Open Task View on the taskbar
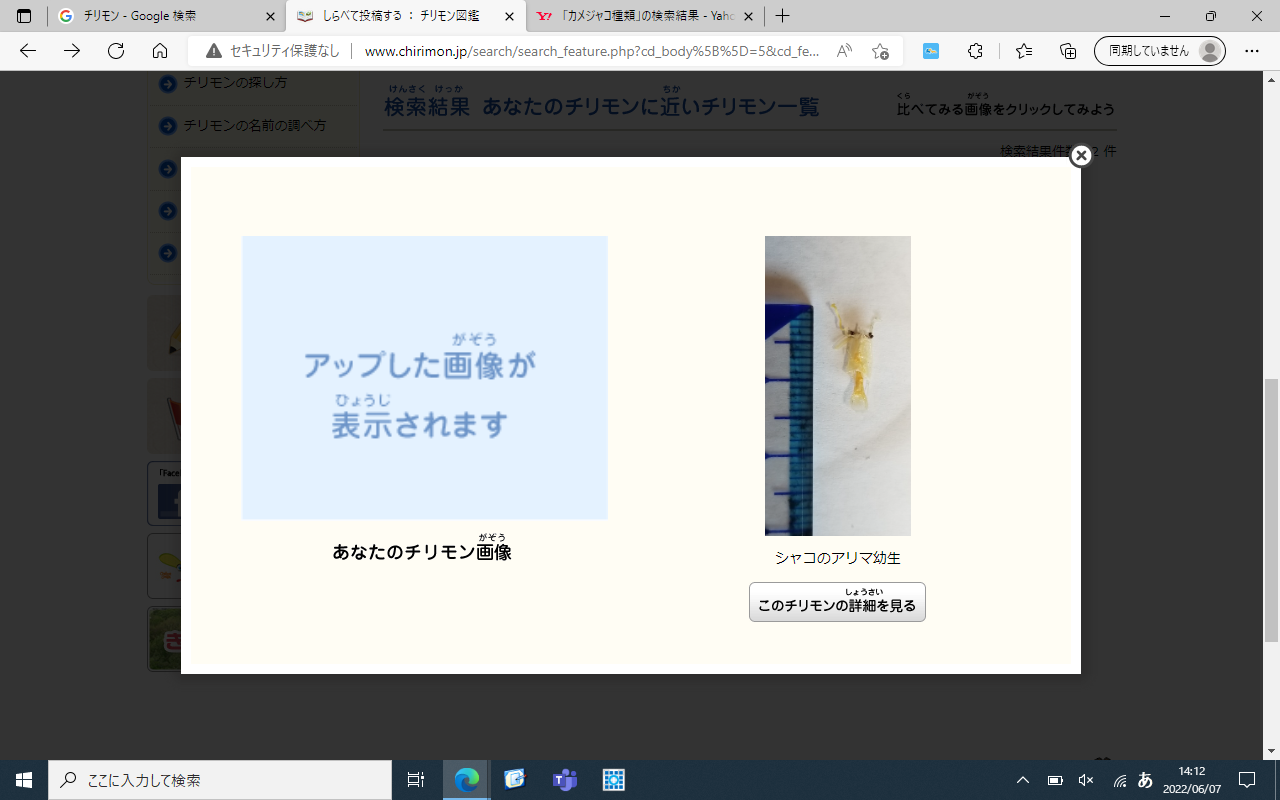The width and height of the screenshot is (1280, 800). 416,780
